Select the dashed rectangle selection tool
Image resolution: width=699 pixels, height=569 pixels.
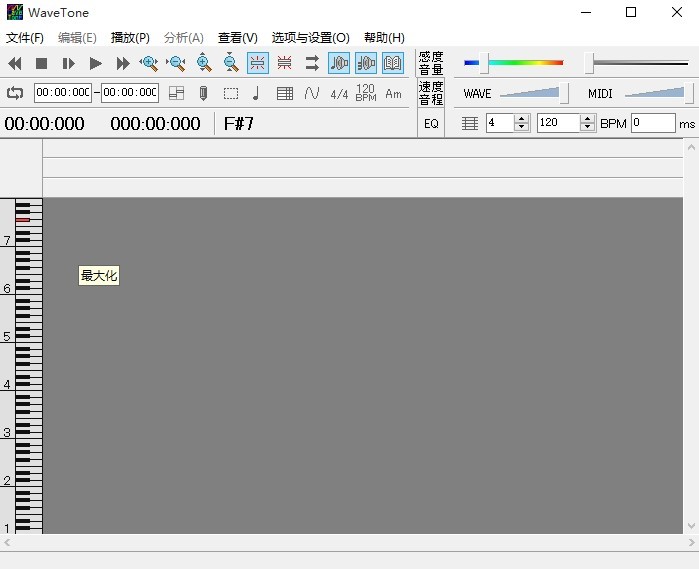(x=230, y=93)
